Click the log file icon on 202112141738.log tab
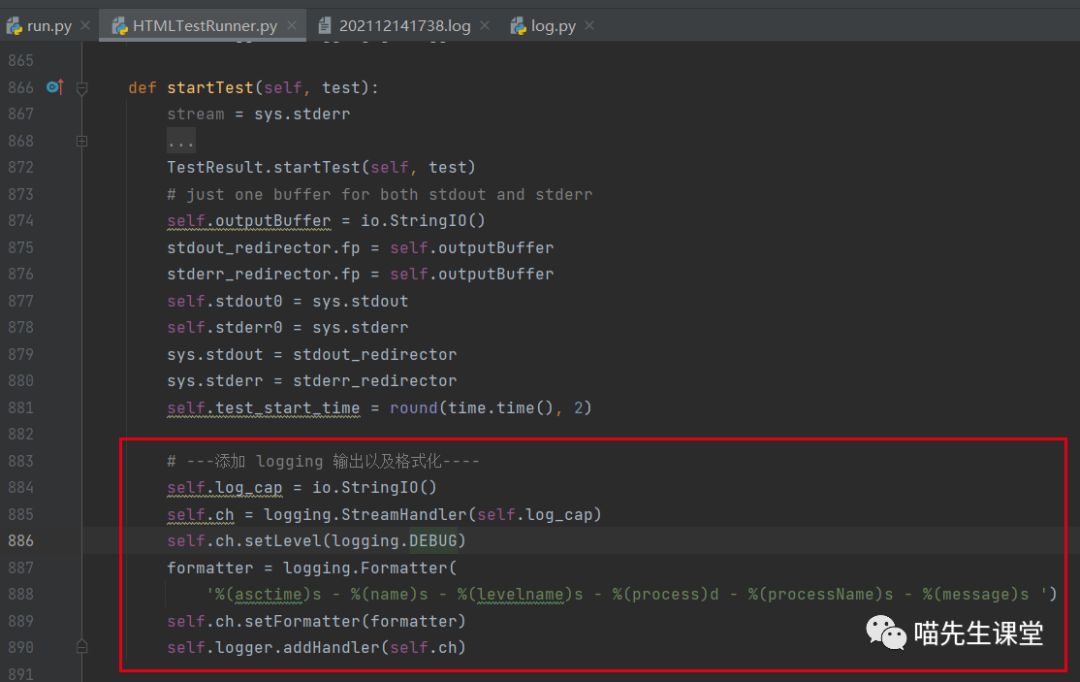1080x682 pixels. point(324,26)
